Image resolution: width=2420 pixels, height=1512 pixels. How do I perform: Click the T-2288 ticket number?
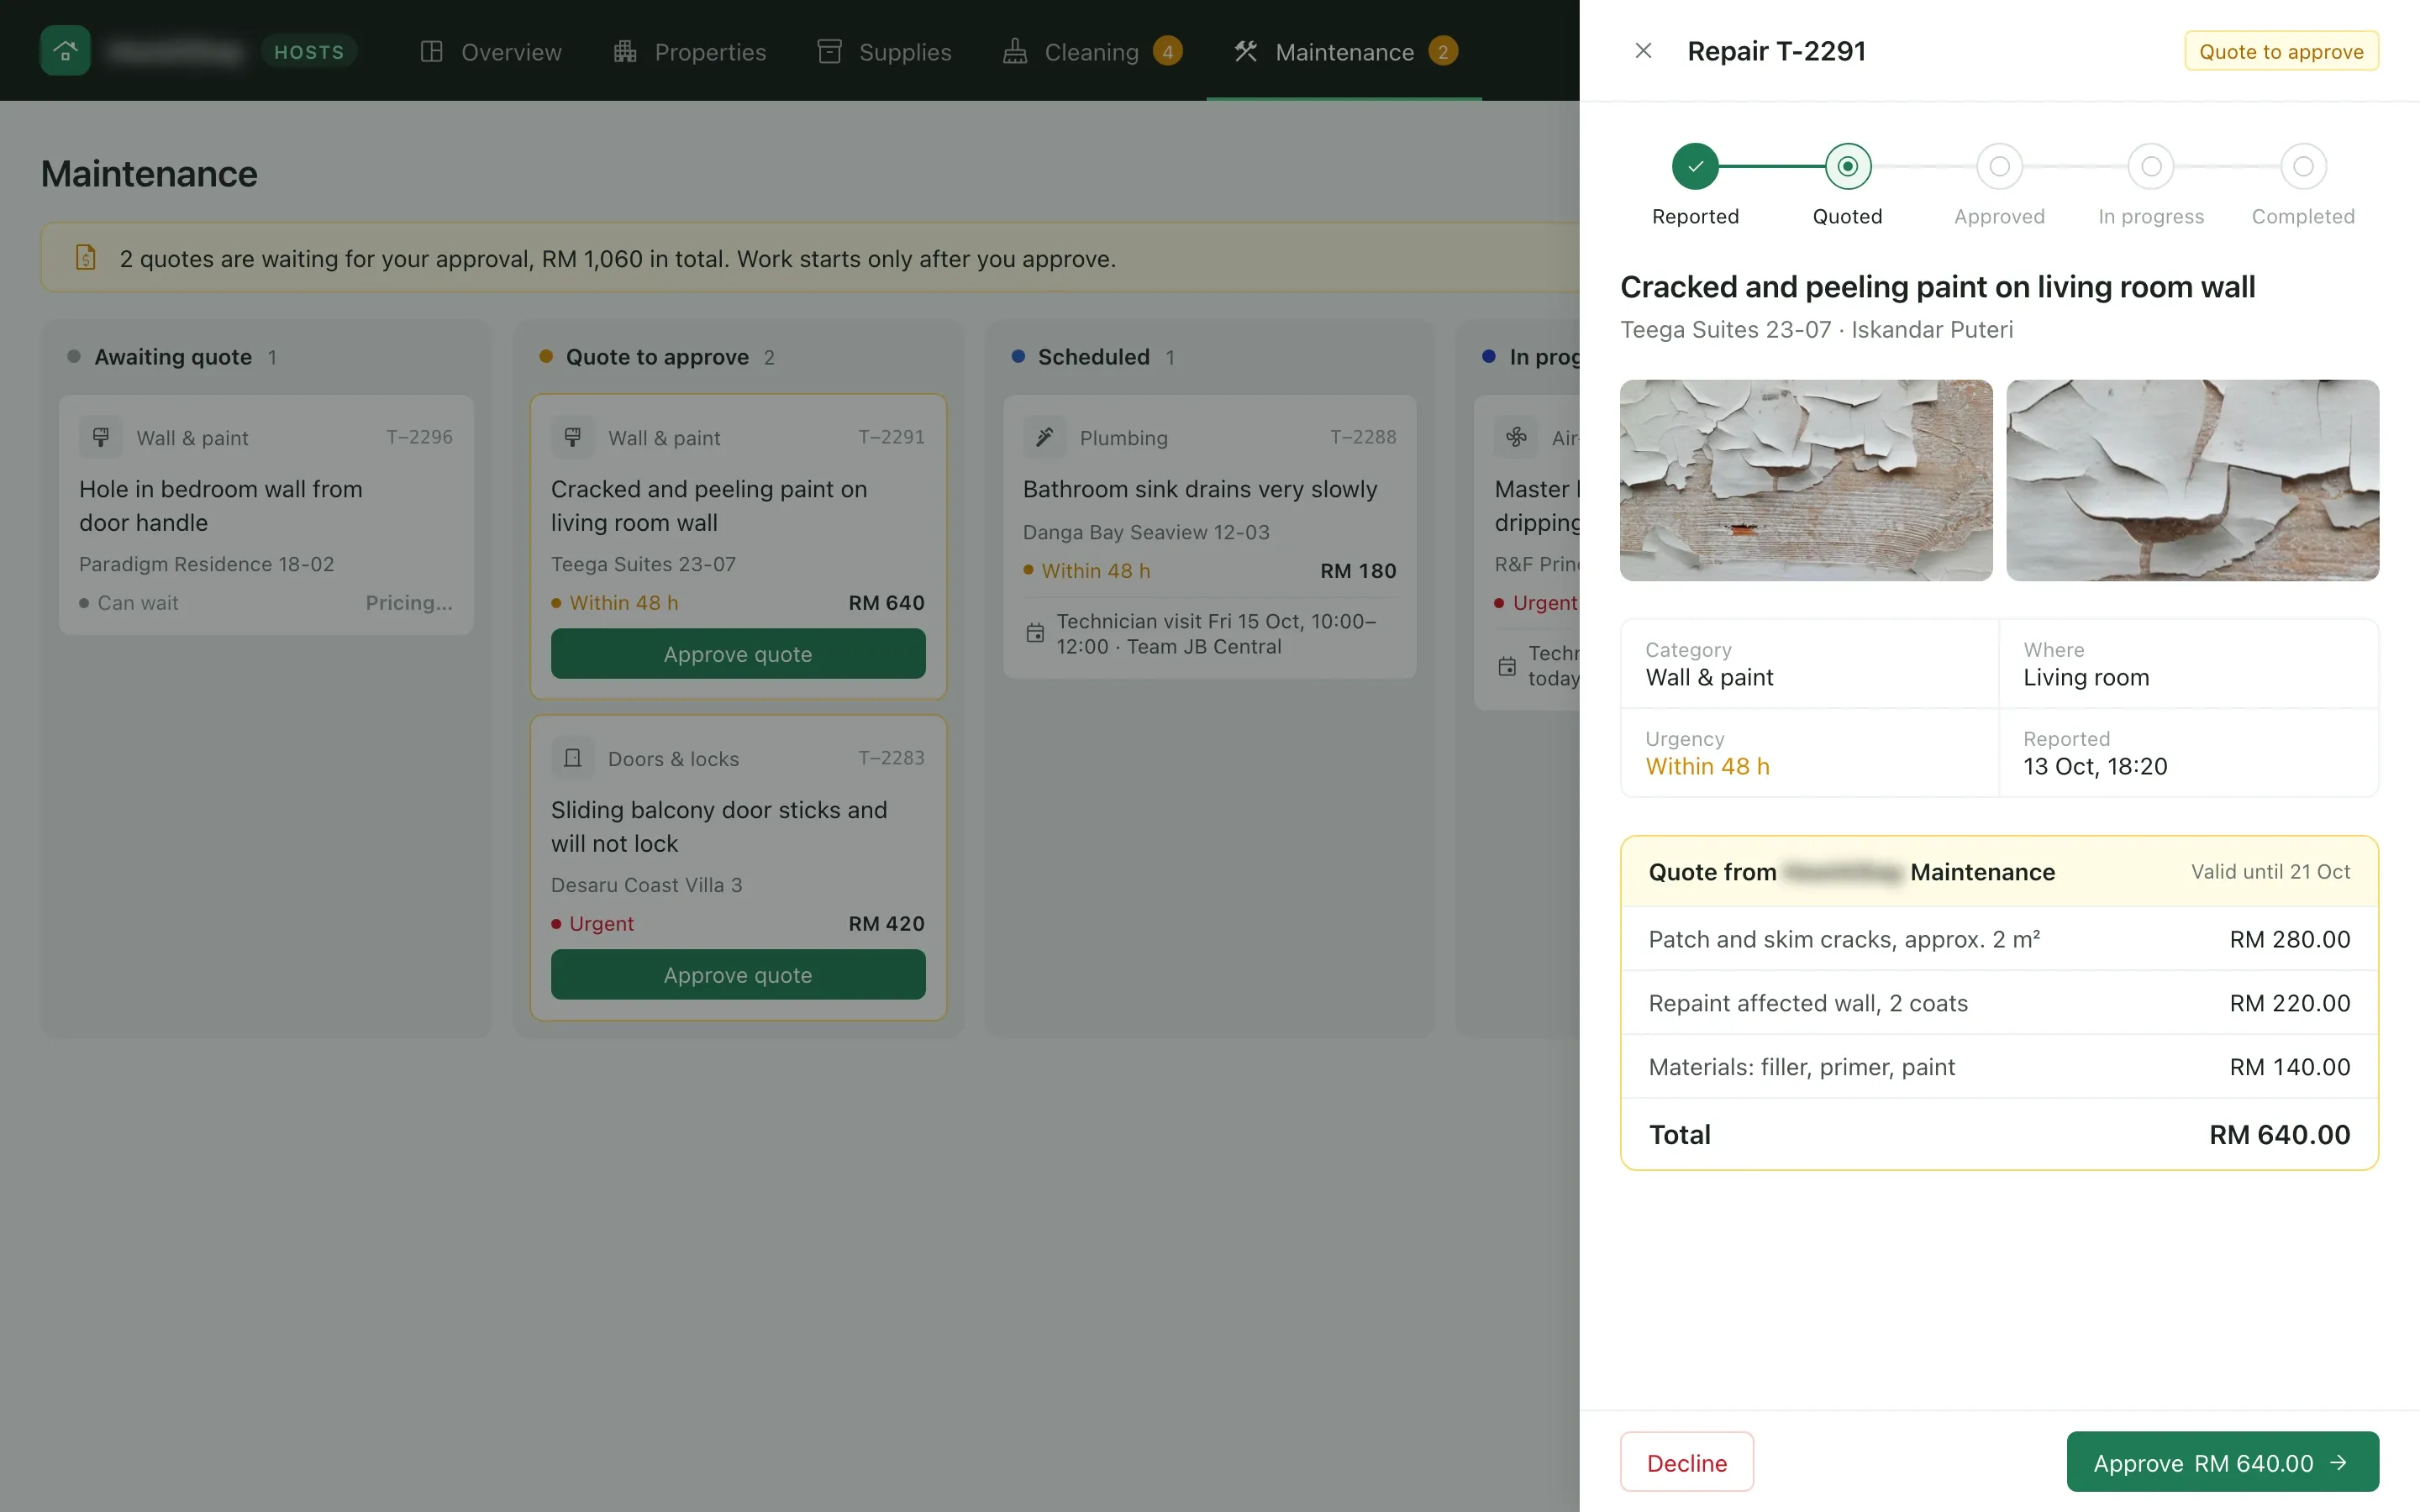(x=1363, y=437)
